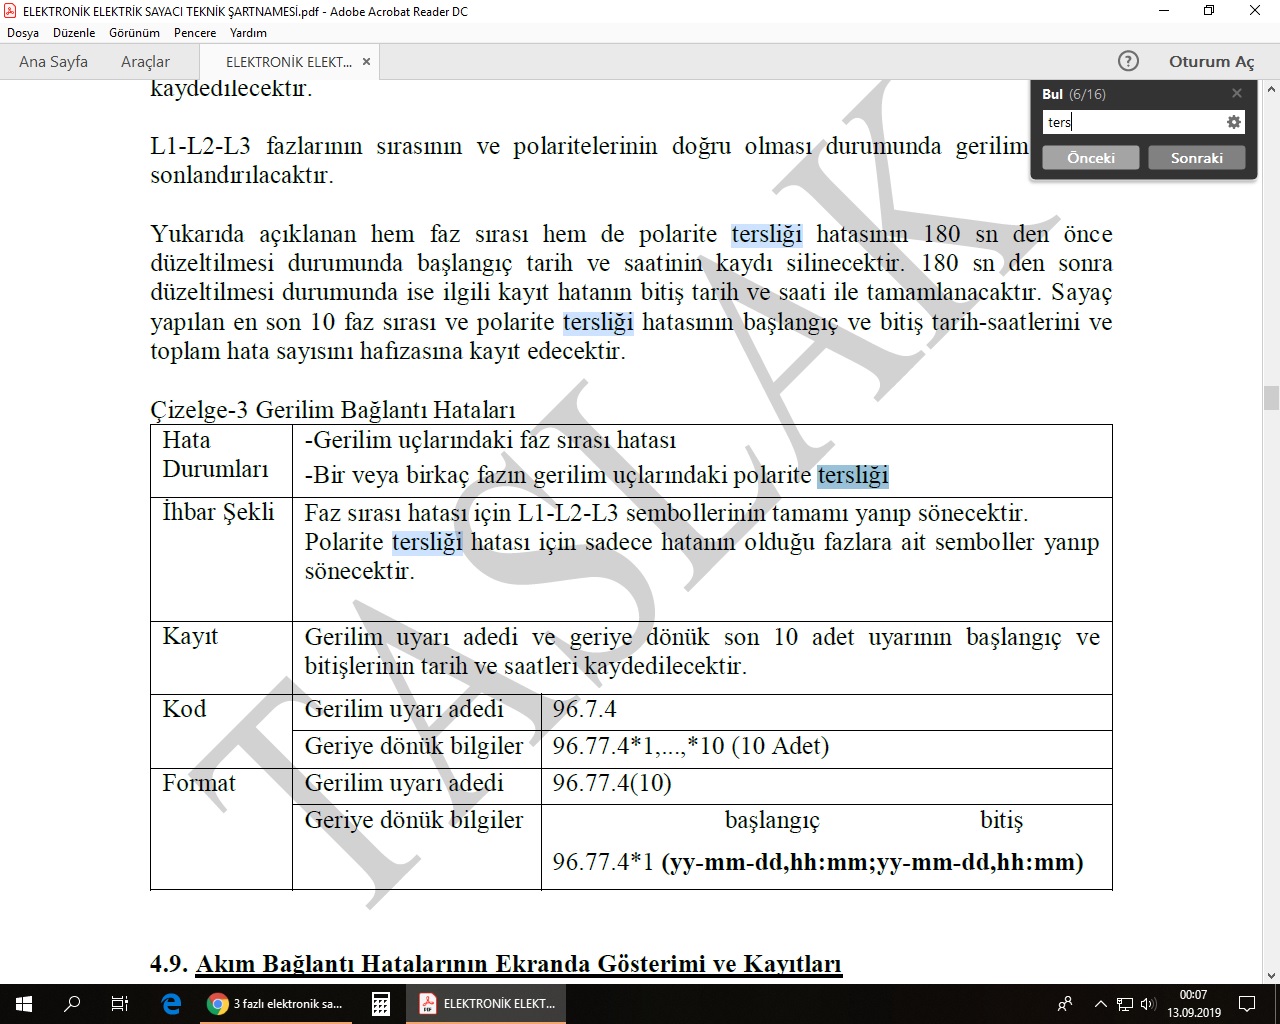
Task: Click Önceki to find previous match
Action: click(1091, 158)
